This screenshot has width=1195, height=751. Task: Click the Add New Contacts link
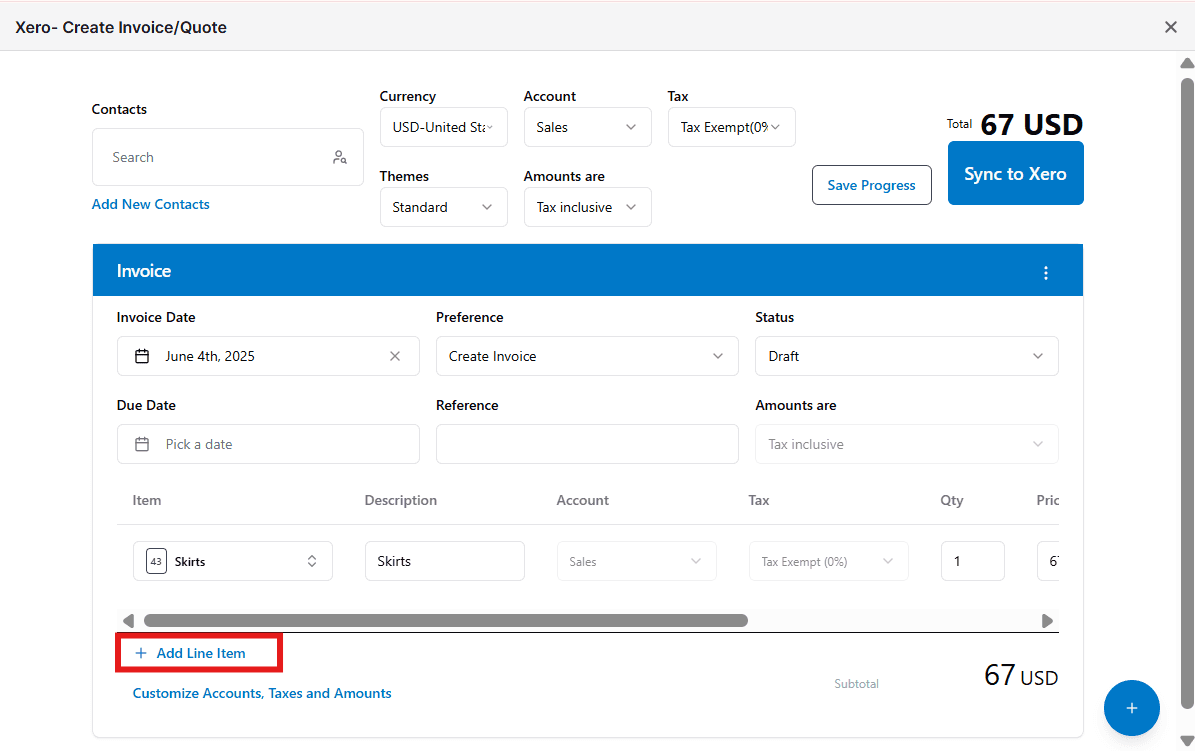coord(150,204)
